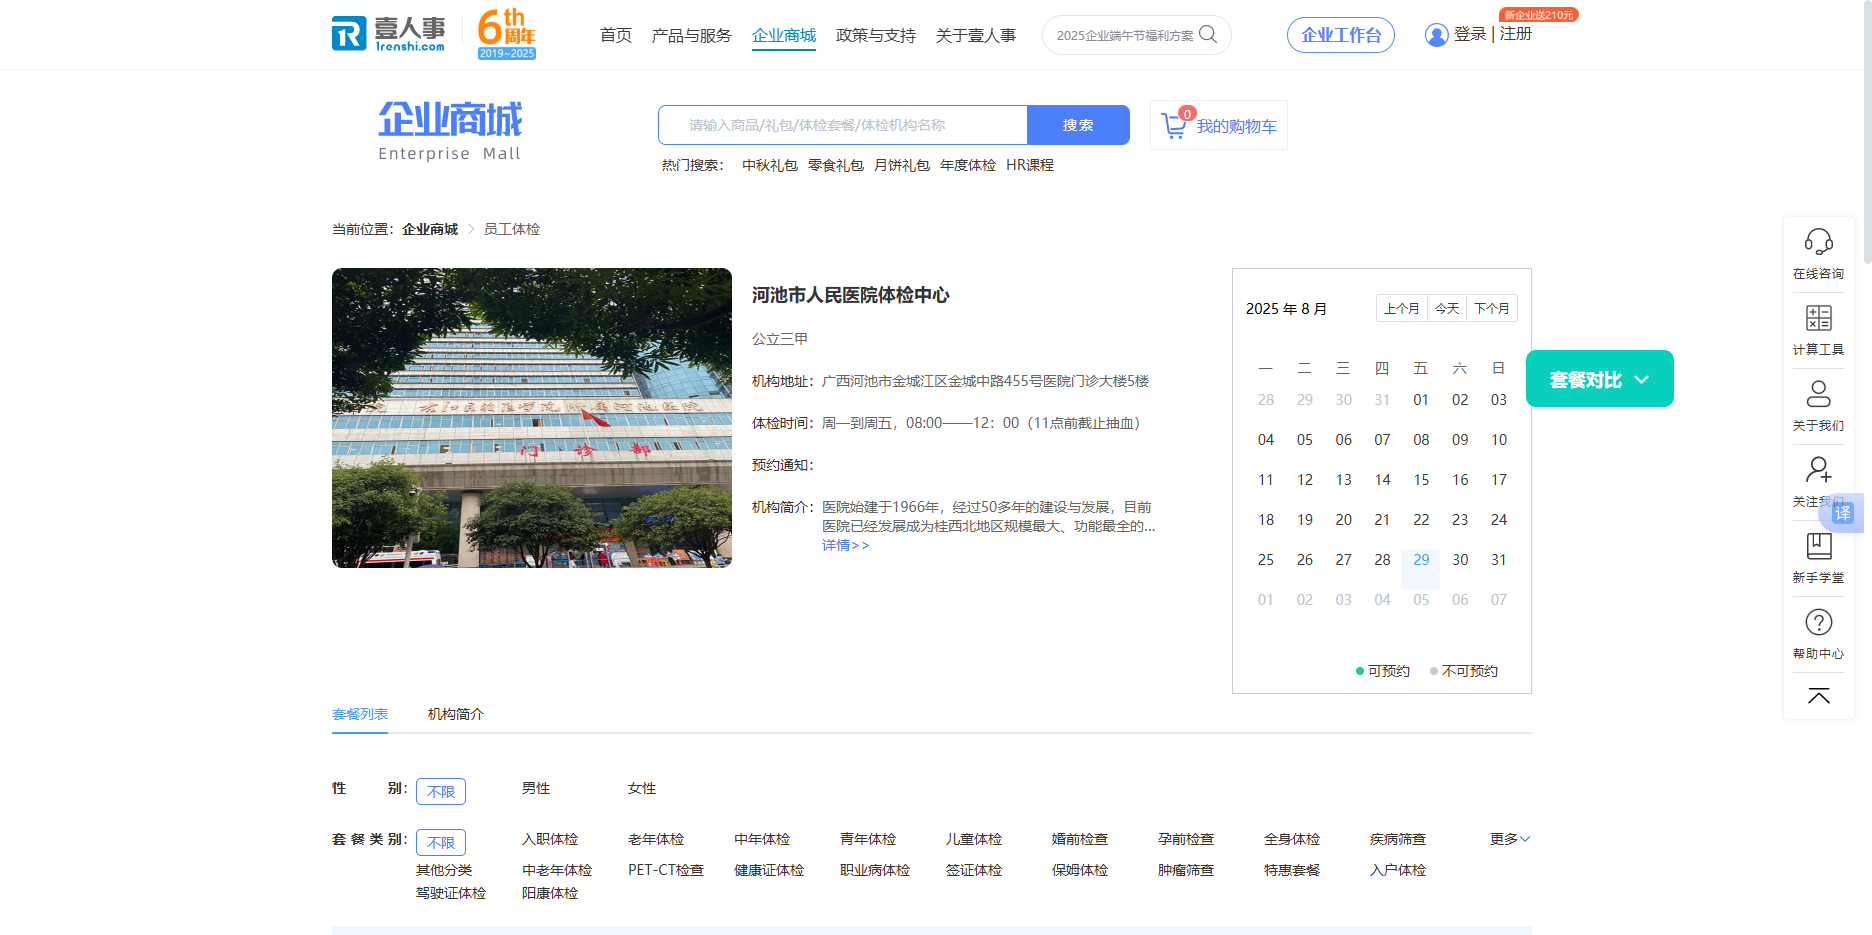
Task: Click the hospital building photo
Action: tap(532, 418)
